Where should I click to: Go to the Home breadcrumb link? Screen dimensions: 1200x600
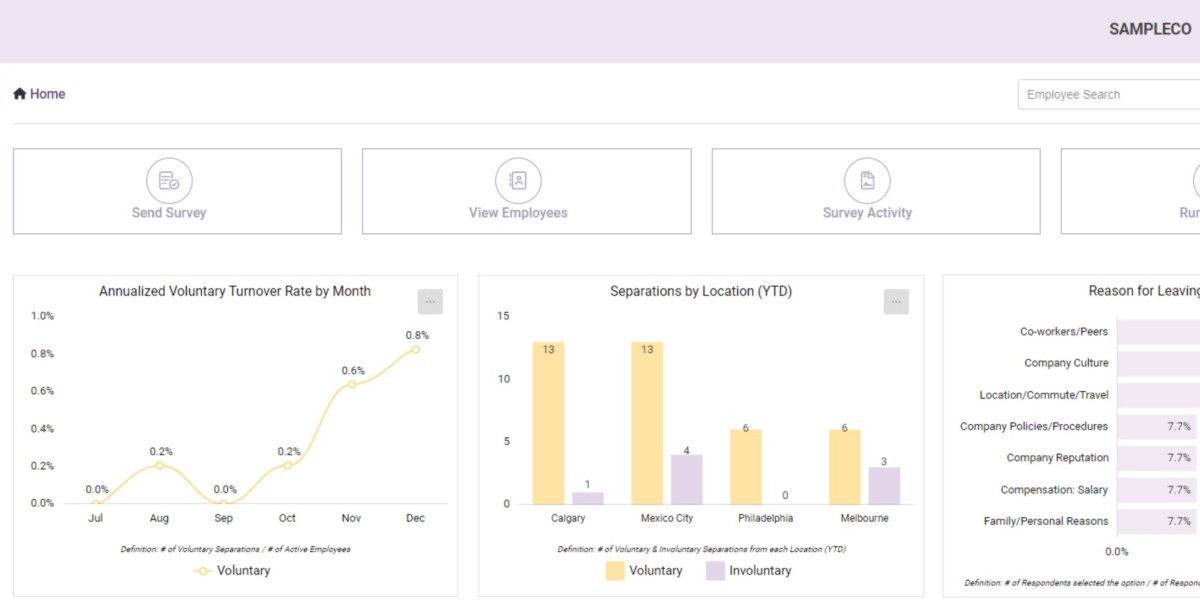coord(47,94)
